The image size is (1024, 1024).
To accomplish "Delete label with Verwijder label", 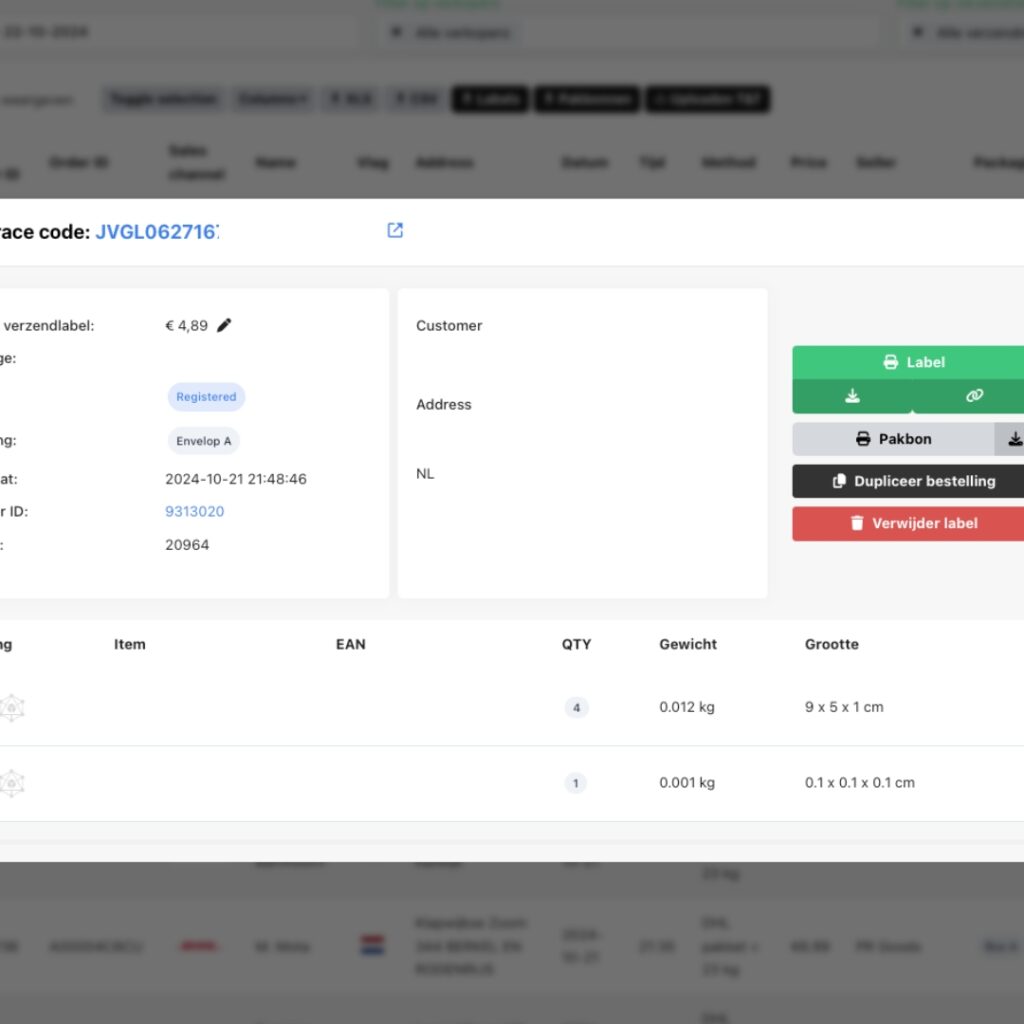I will tap(913, 523).
